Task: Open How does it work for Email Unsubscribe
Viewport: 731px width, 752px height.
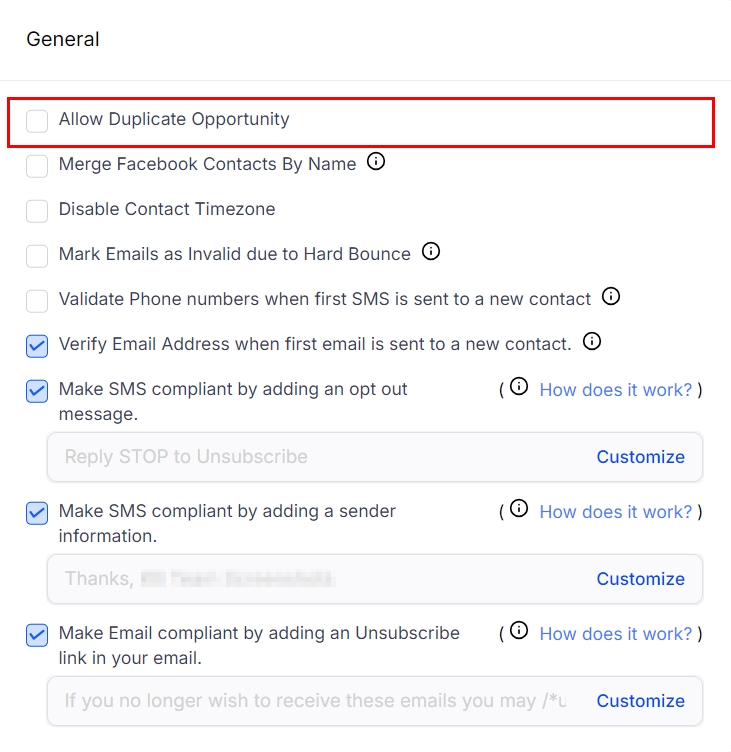Action: point(615,634)
